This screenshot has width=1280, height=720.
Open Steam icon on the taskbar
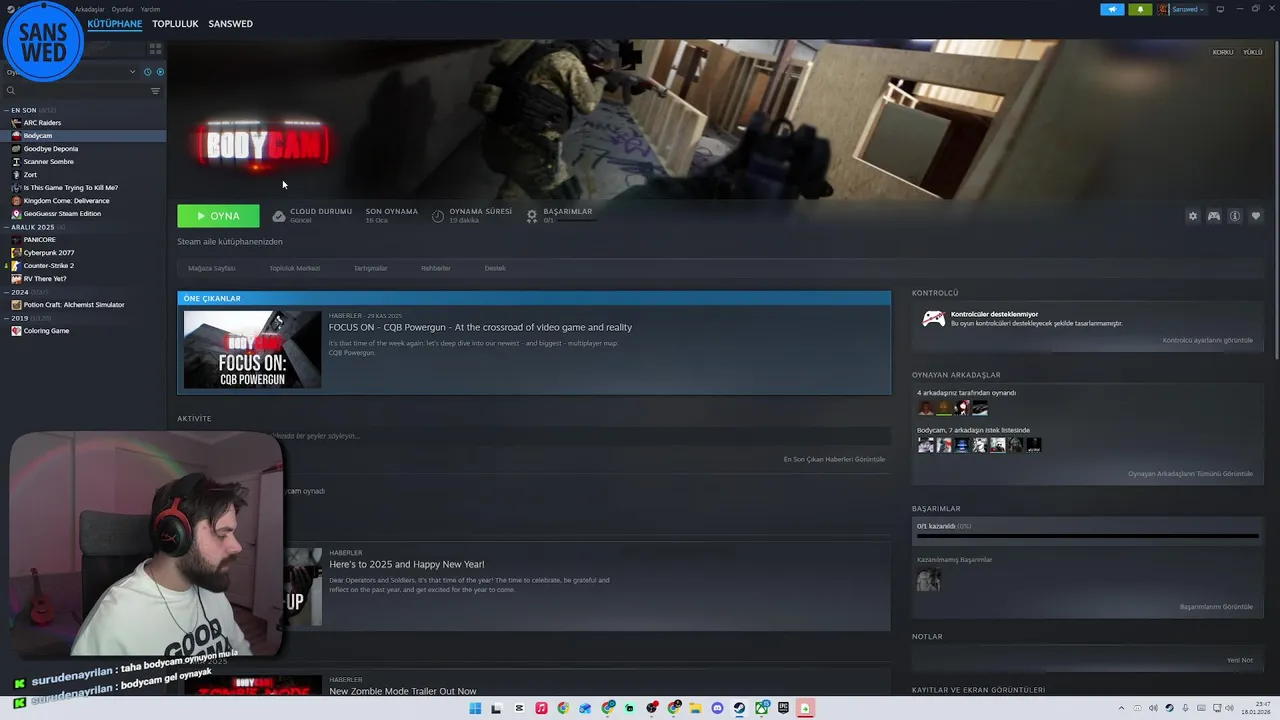tap(739, 708)
